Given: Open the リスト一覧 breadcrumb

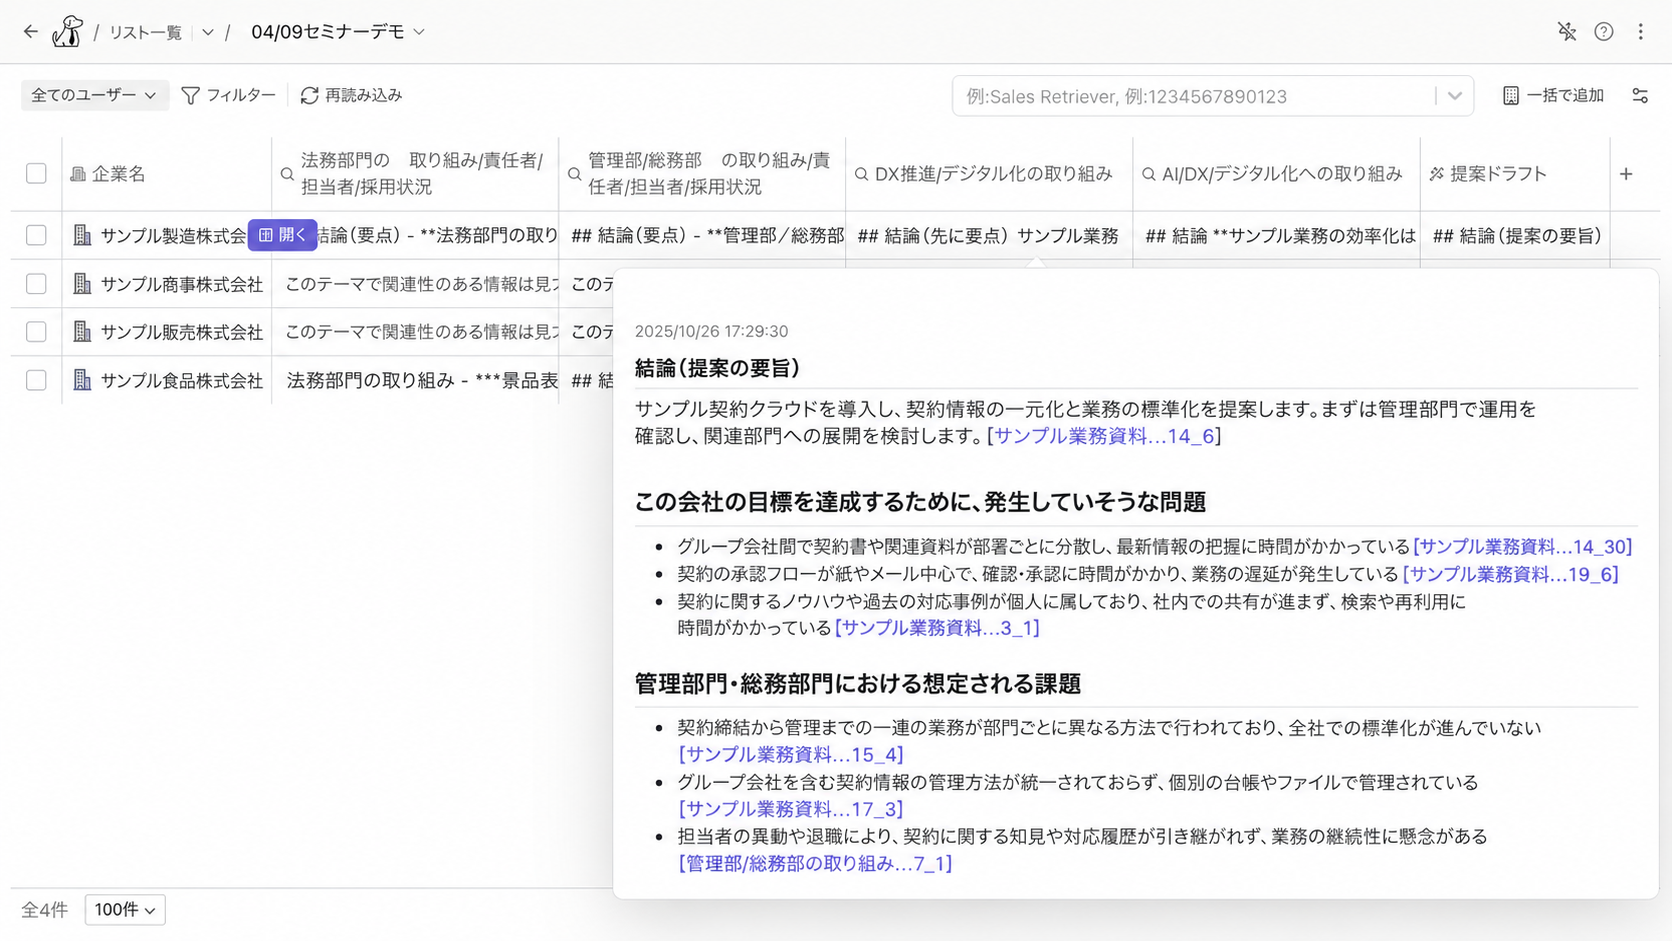Looking at the screenshot, I should tap(145, 32).
